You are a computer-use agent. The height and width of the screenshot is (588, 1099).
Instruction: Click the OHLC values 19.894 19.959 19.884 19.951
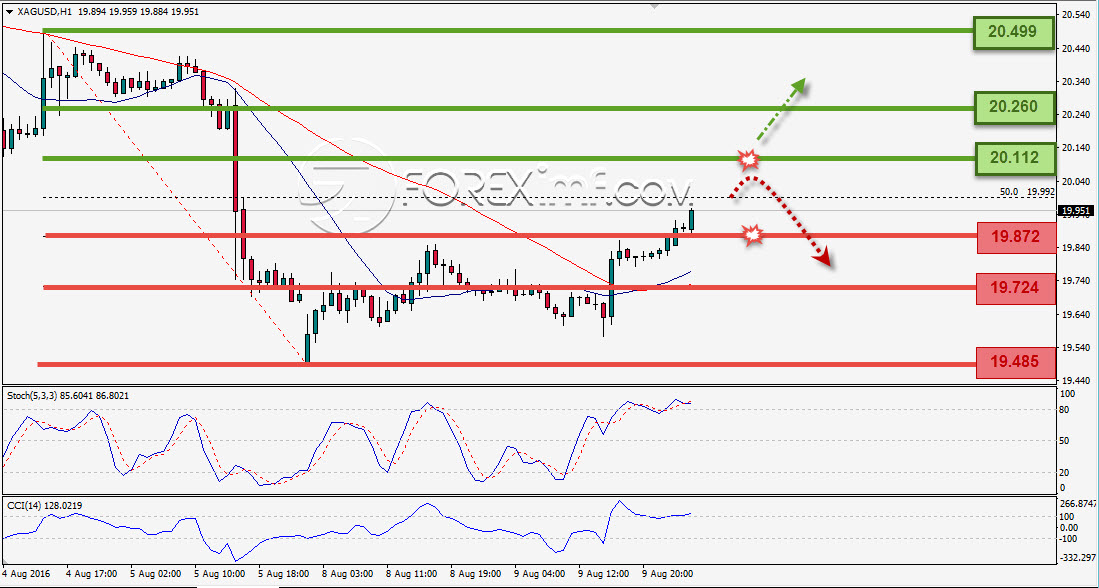tap(138, 12)
